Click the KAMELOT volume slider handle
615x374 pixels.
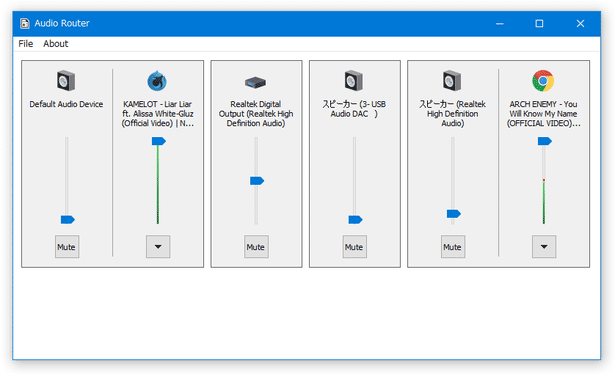pos(159,141)
